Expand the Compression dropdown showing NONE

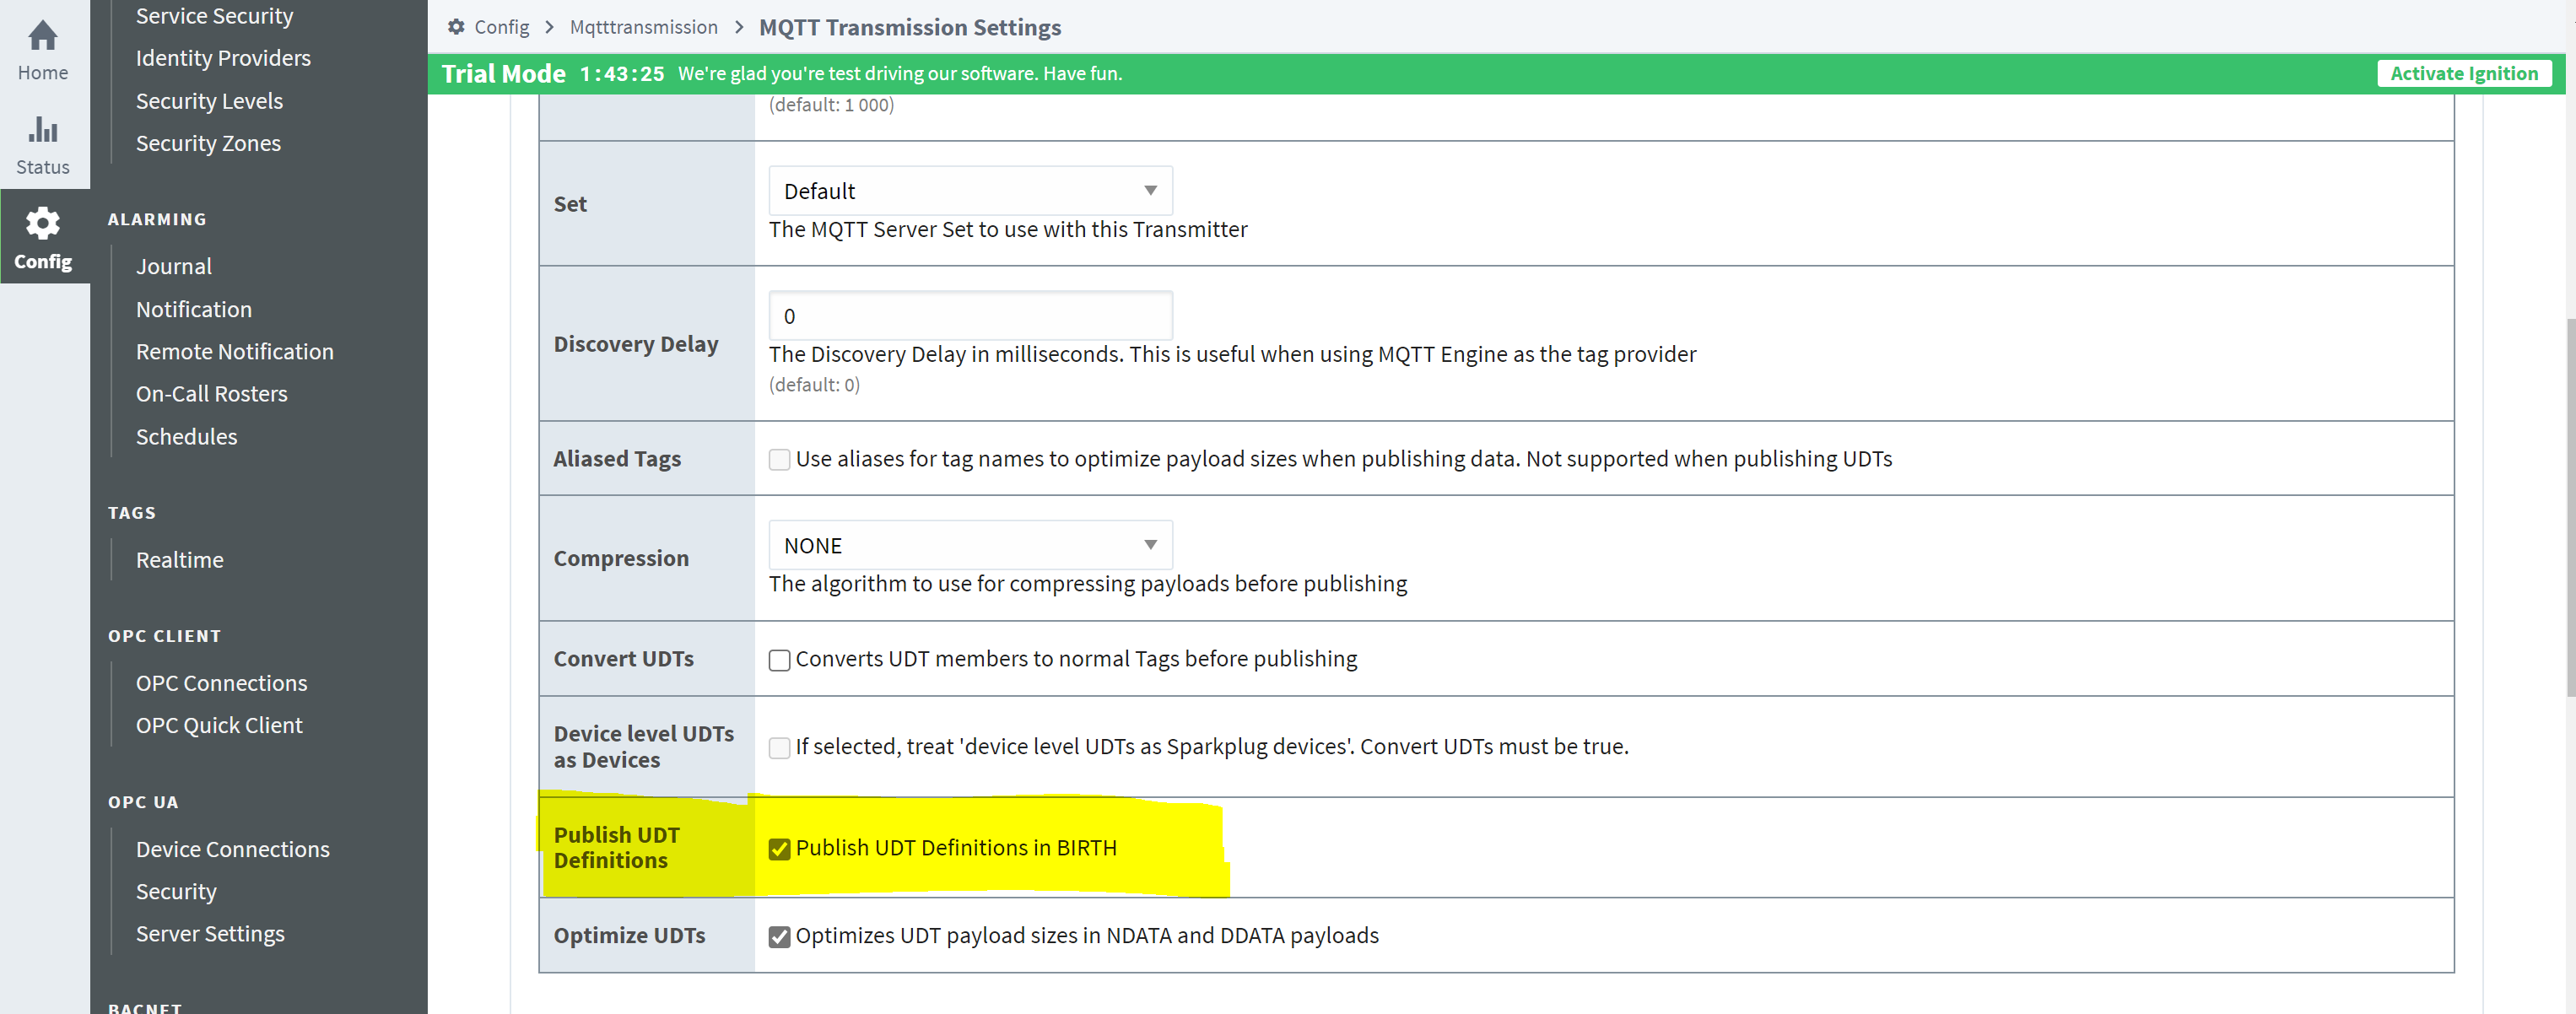pos(970,545)
